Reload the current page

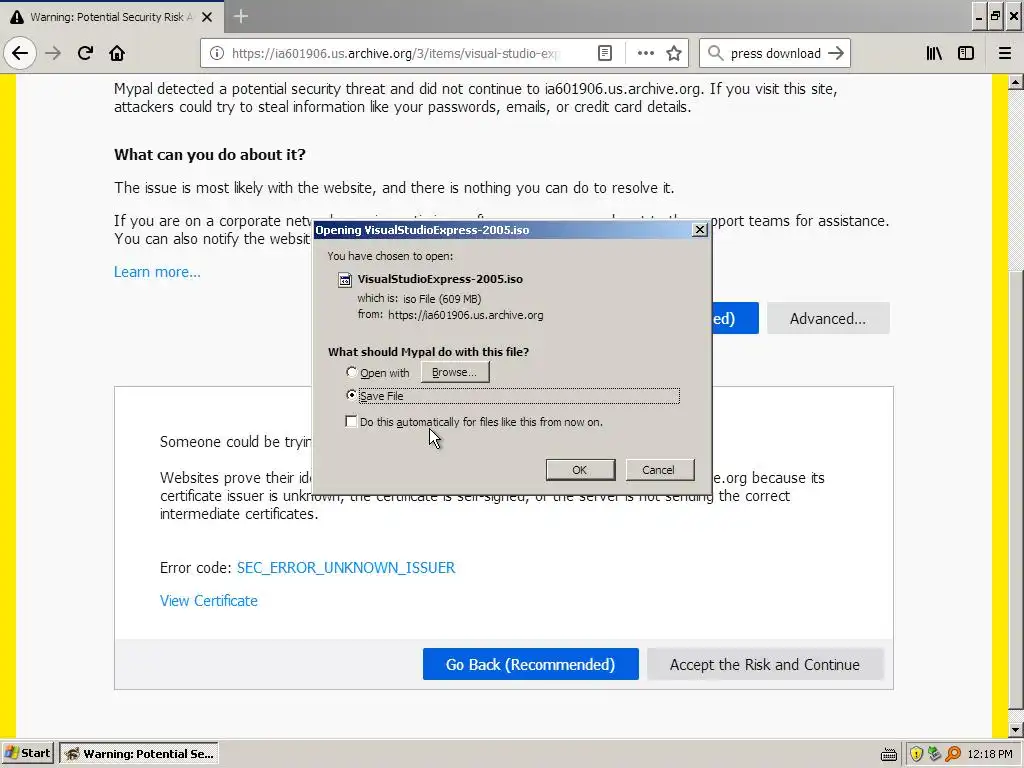click(x=85, y=53)
